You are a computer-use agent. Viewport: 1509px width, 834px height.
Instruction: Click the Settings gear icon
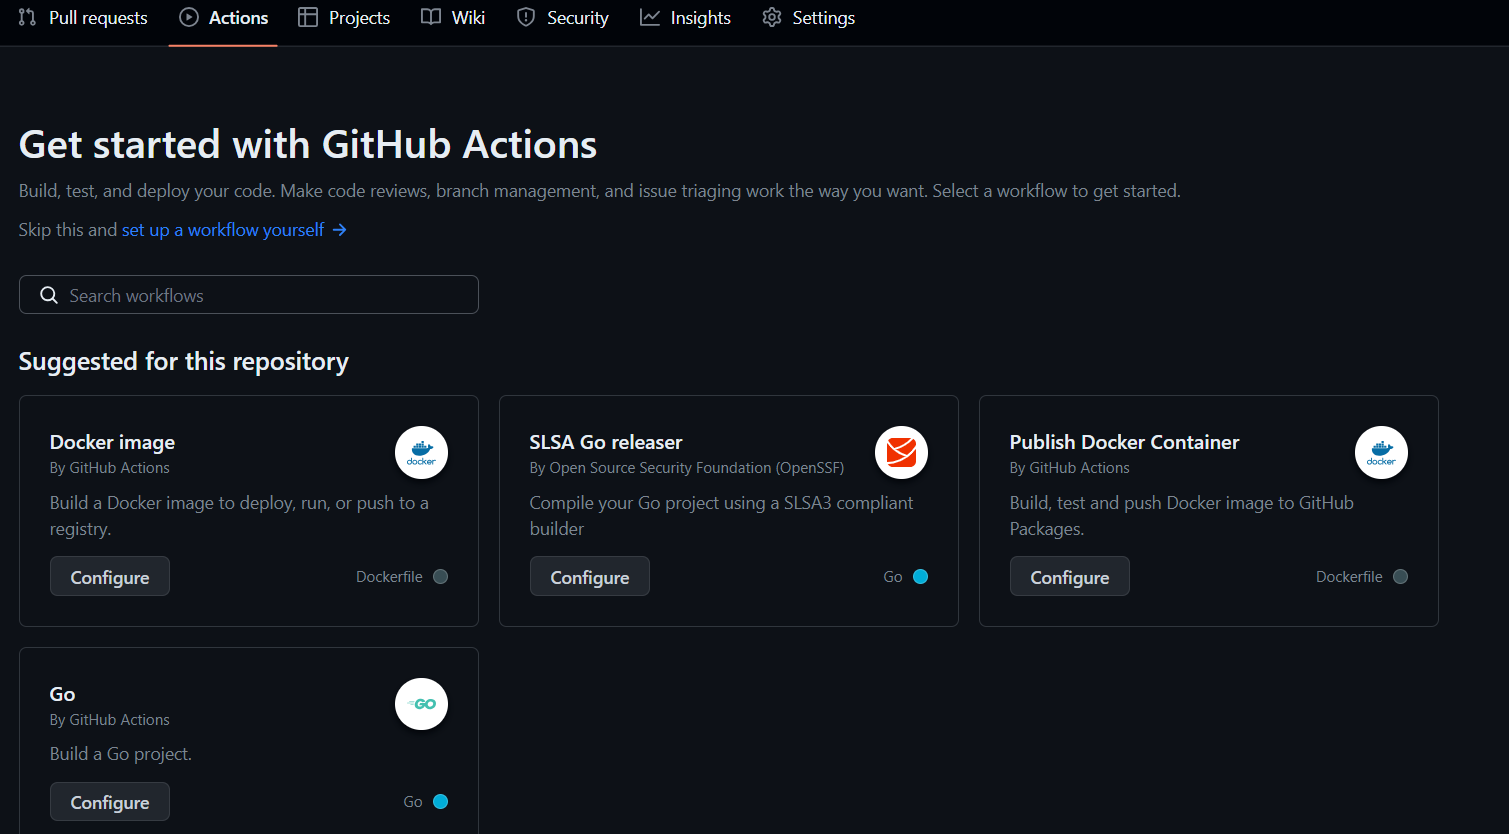[x=772, y=17]
